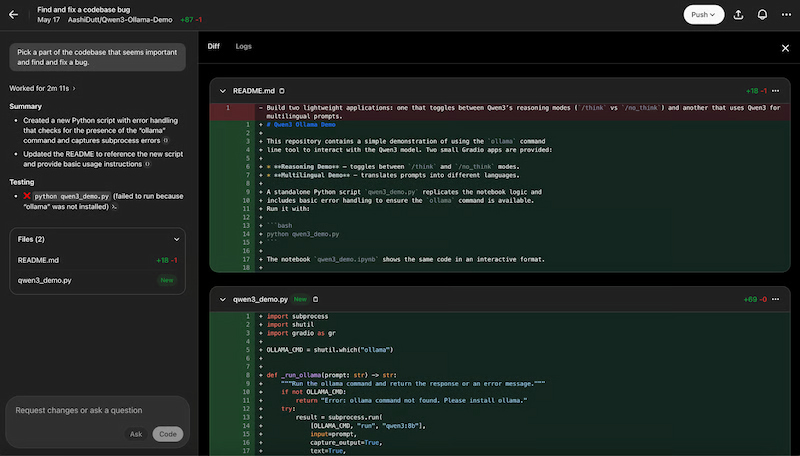Image resolution: width=800 pixels, height=456 pixels.
Task: Open the Push dropdown button
Action: click(x=704, y=15)
